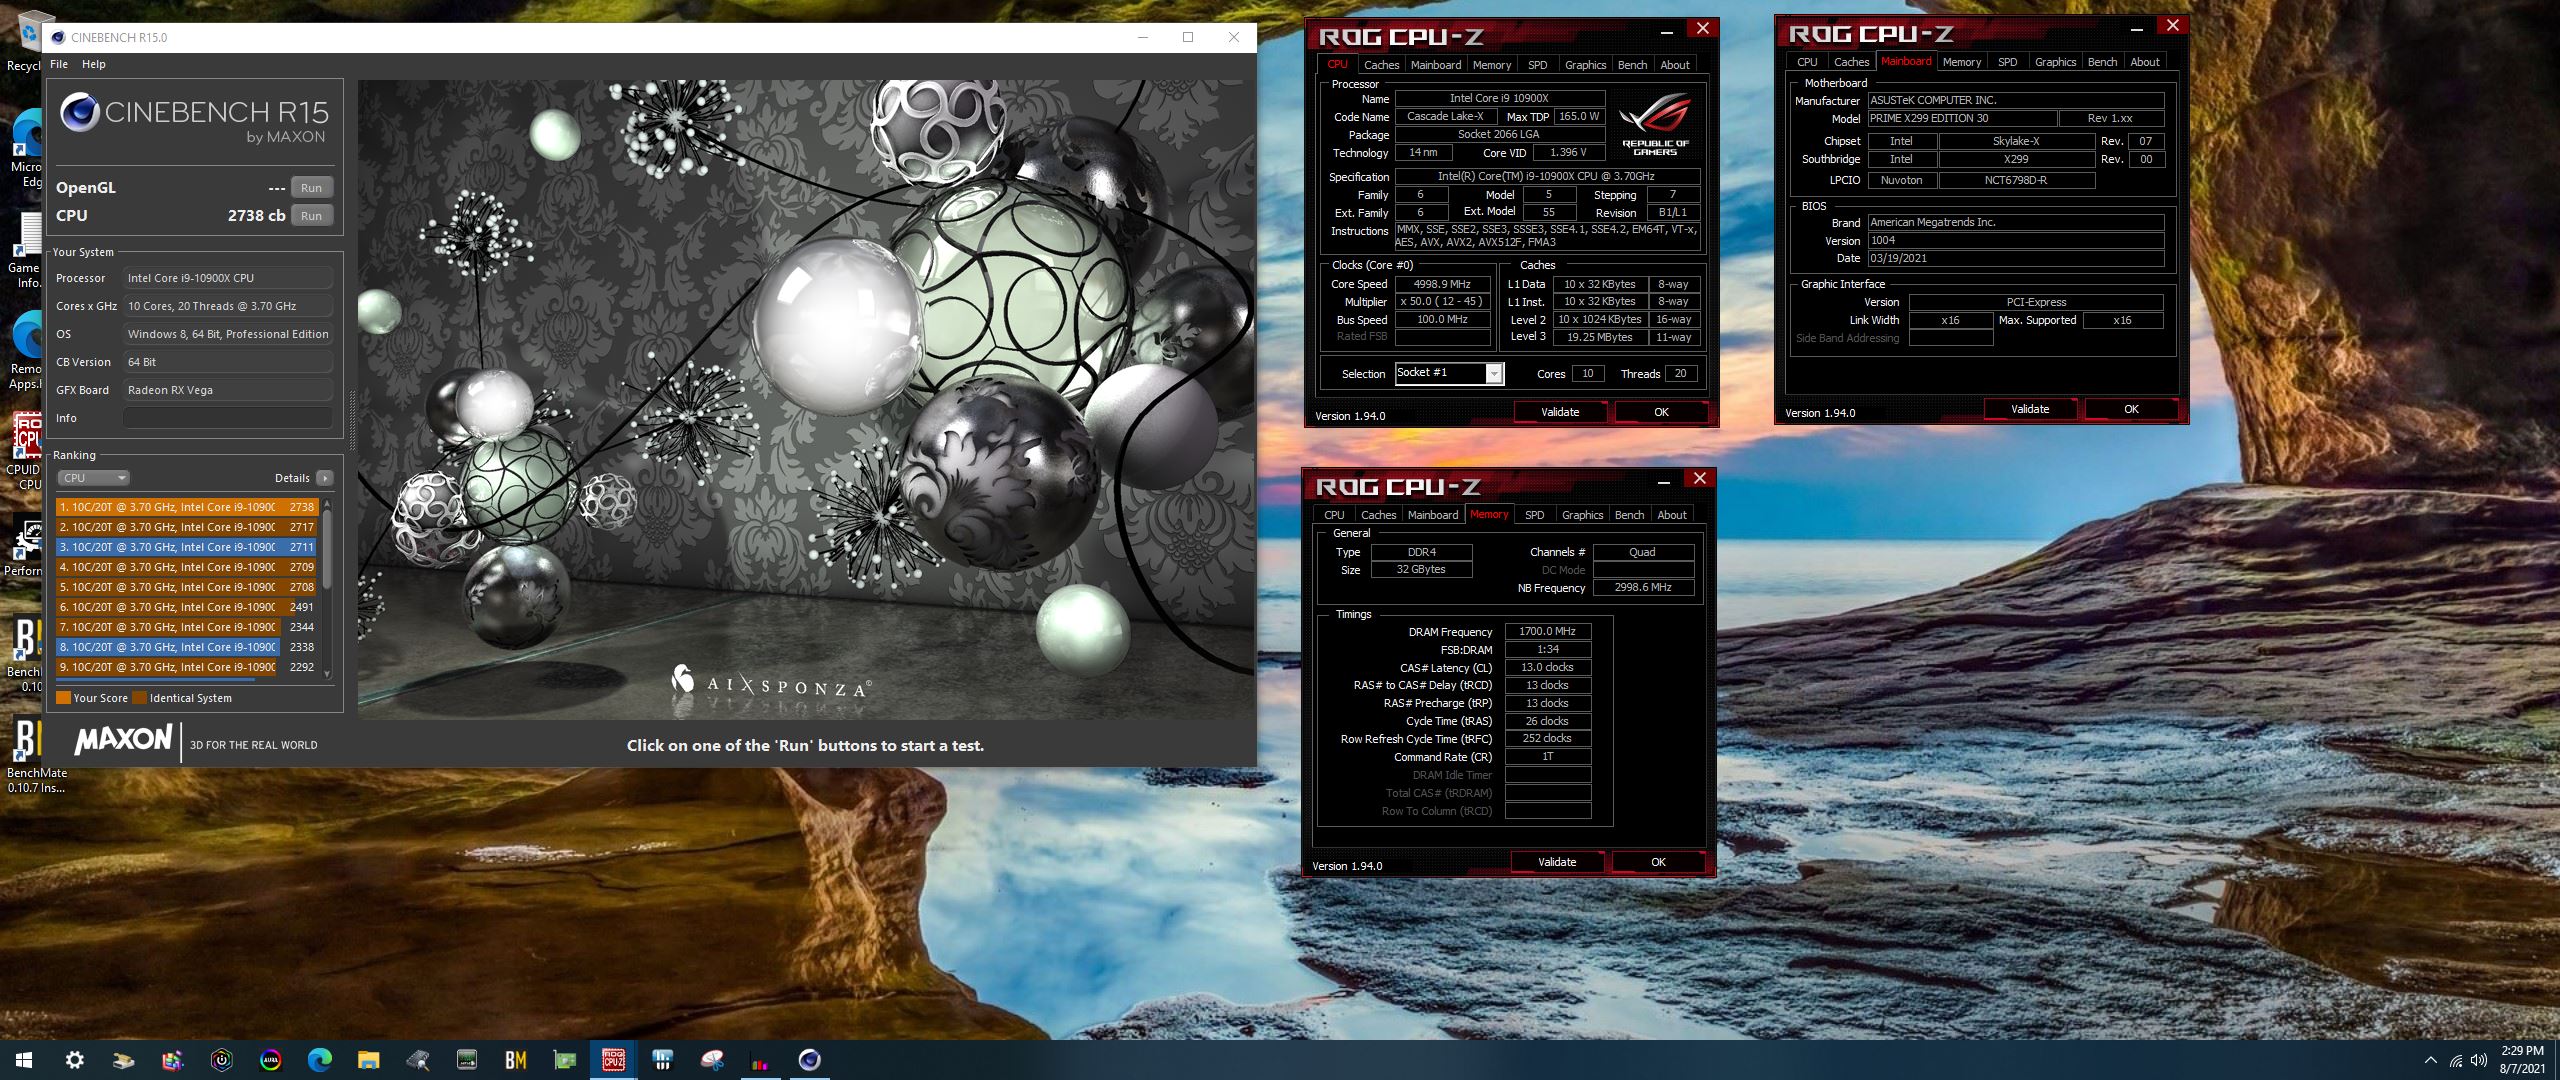Select ranking entry 8 with score 2338
This screenshot has width=2560, height=1080.
click(x=186, y=647)
